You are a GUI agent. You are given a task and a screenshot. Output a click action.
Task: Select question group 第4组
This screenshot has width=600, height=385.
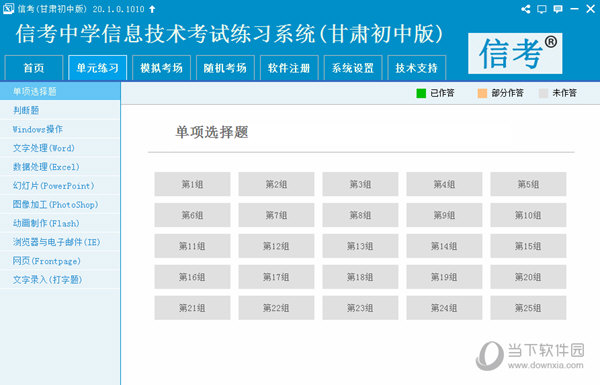tap(444, 184)
